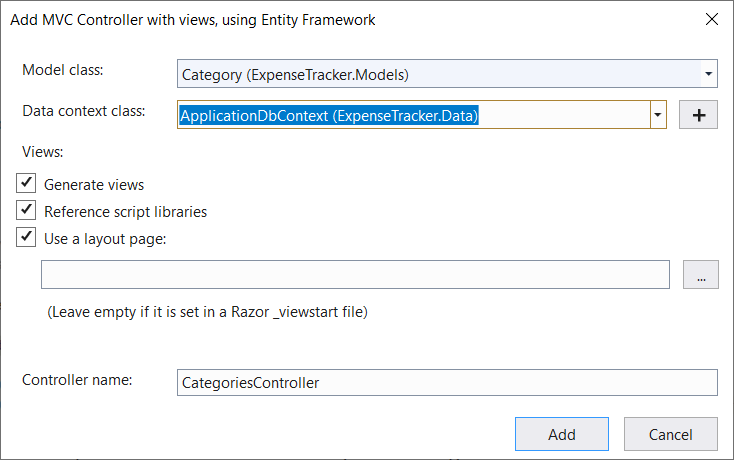Click the "Data context class:" label
Viewport: 734px width, 460px height.
(x=84, y=110)
